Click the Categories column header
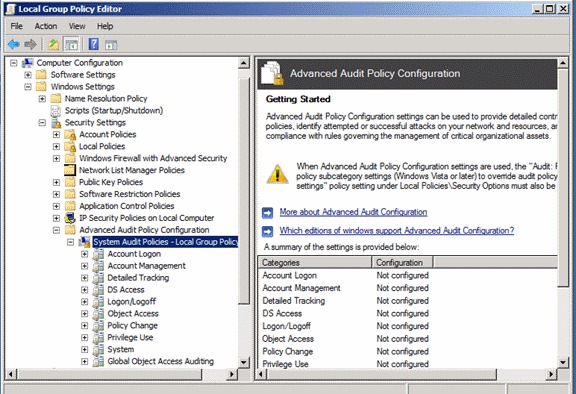 click(315, 262)
